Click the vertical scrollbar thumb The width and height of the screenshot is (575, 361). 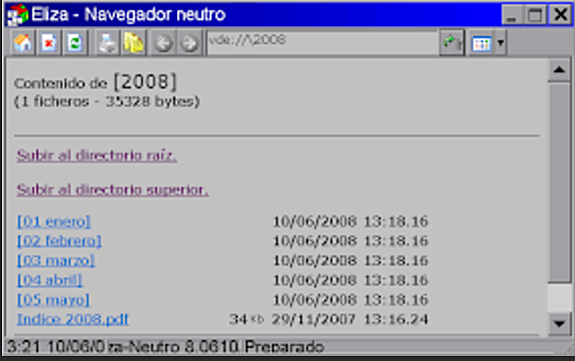(559, 182)
